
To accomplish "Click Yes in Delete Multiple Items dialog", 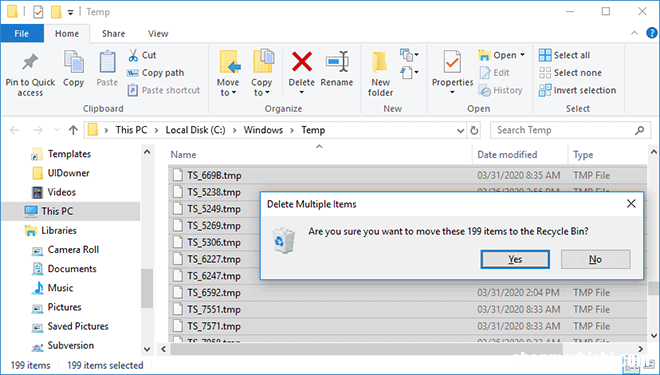I will (515, 259).
